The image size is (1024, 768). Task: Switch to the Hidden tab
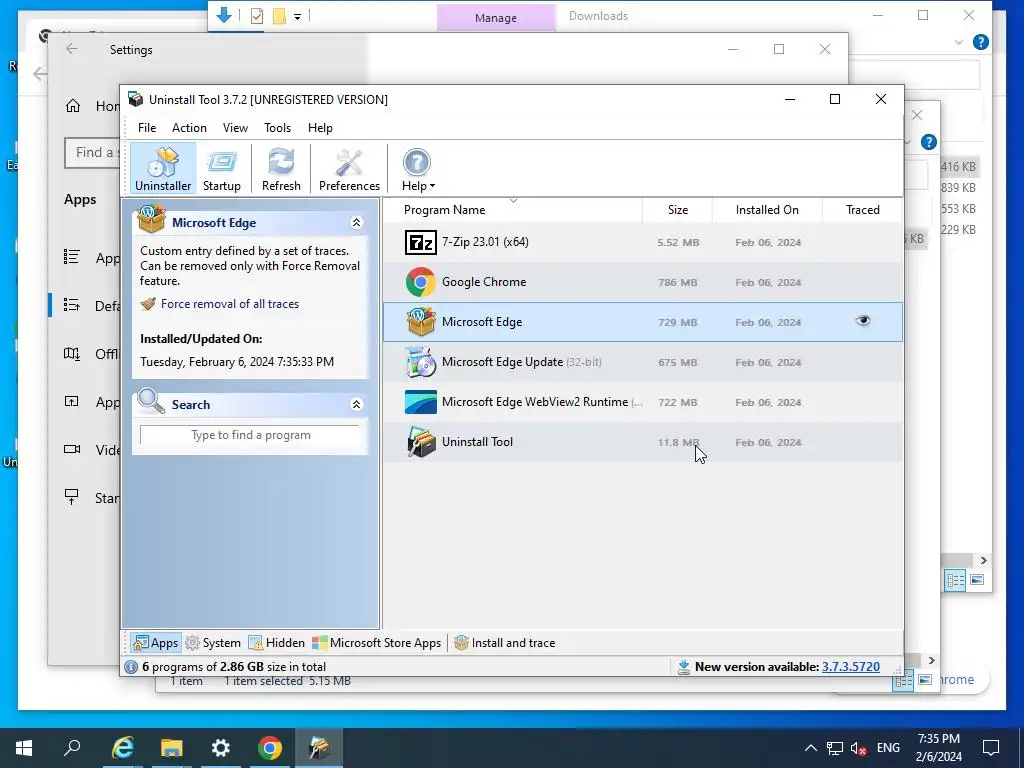pyautogui.click(x=277, y=643)
